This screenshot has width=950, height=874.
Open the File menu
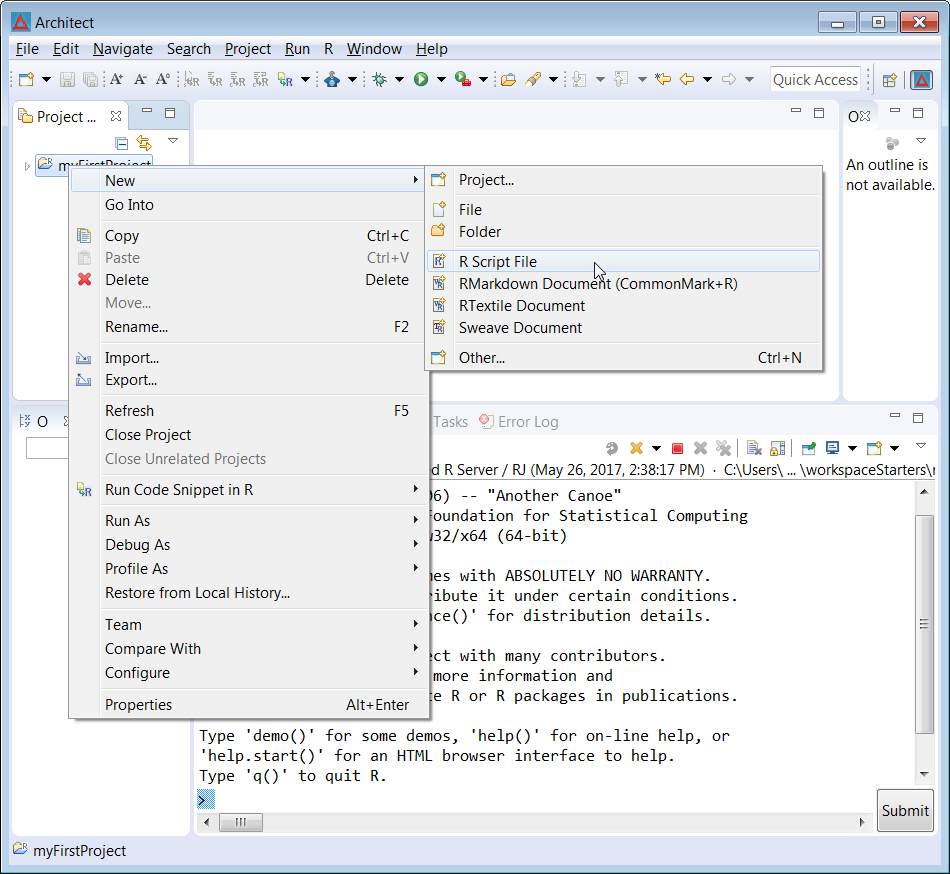27,49
